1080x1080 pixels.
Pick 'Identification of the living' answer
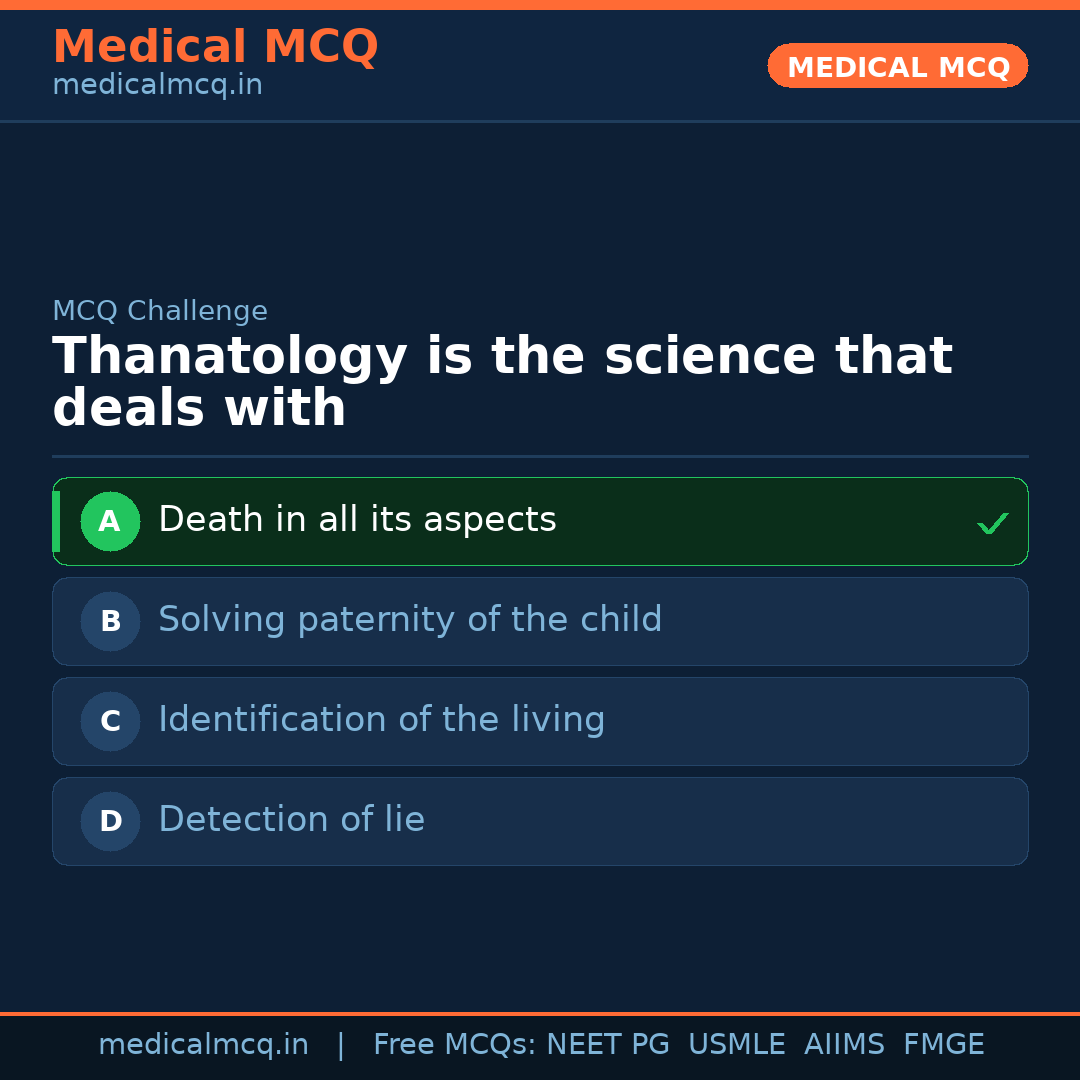(381, 720)
